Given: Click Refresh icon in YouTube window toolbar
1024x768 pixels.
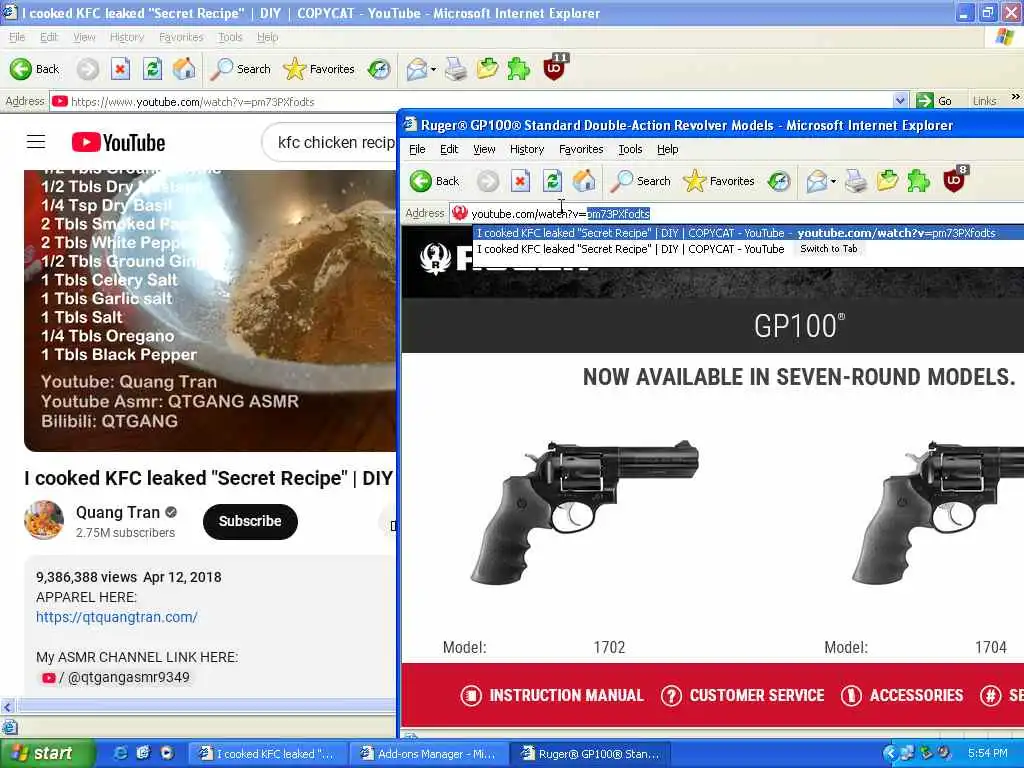Looking at the screenshot, I should pyautogui.click(x=152, y=69).
